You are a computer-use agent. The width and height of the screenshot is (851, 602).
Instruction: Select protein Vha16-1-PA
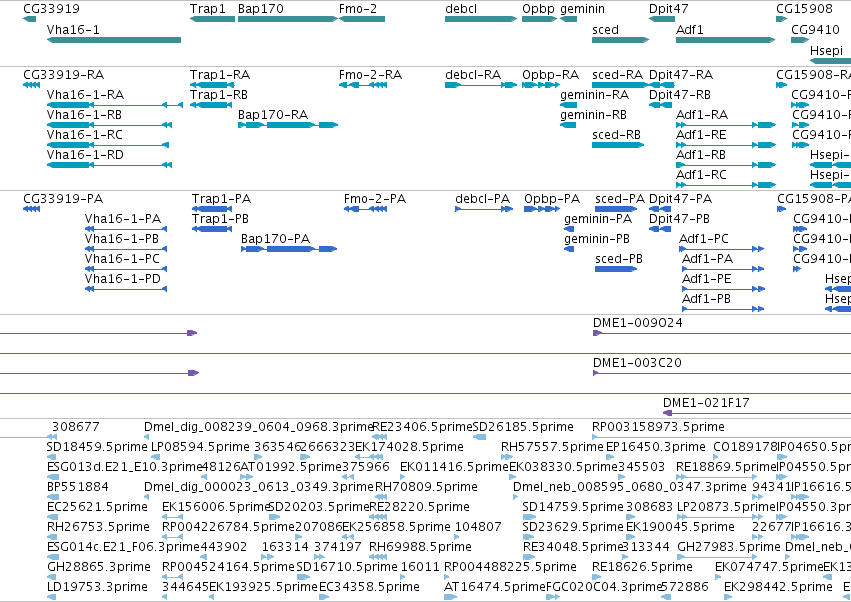coord(126,229)
